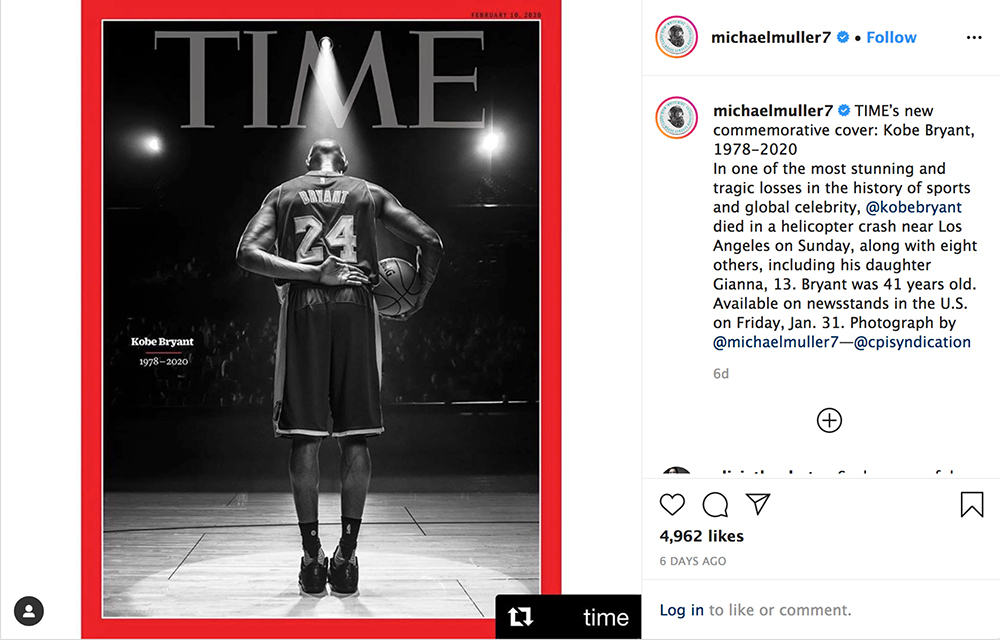Click the TIME cover photo

point(321,319)
